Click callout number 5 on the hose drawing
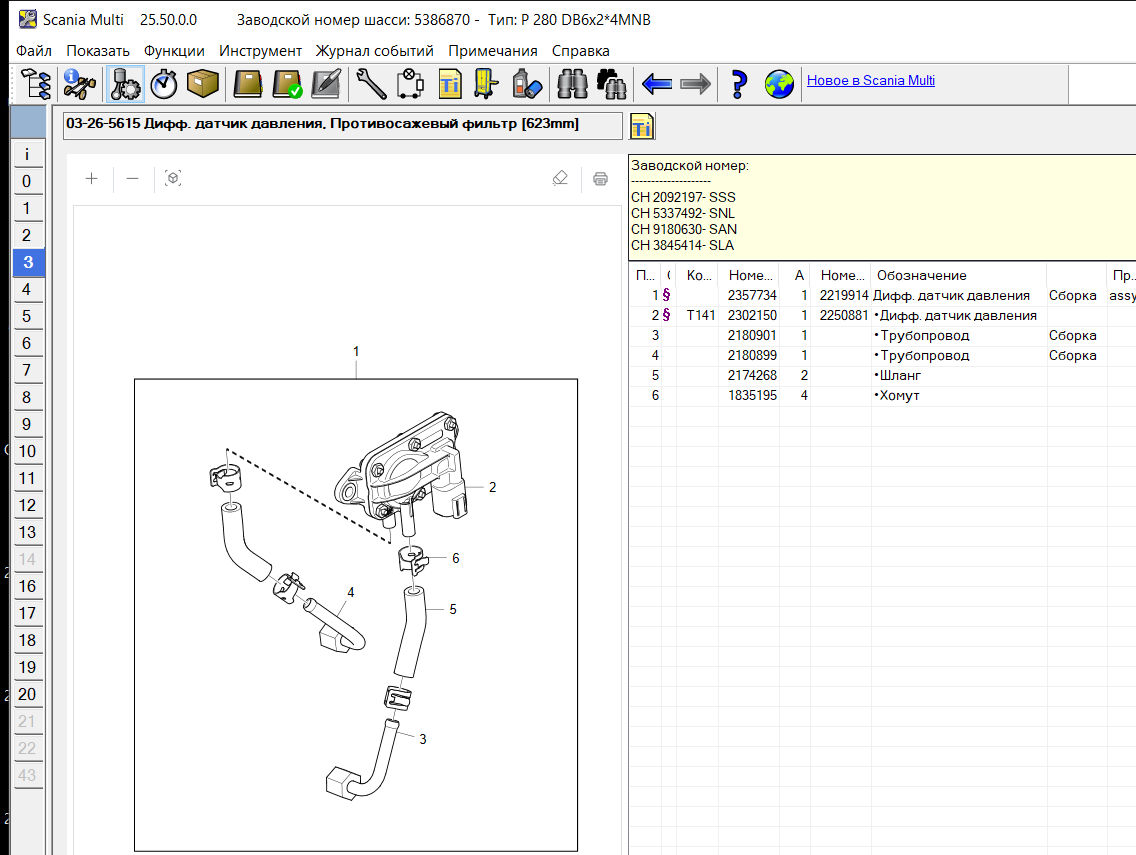Image resolution: width=1136 pixels, height=855 pixels. [453, 609]
